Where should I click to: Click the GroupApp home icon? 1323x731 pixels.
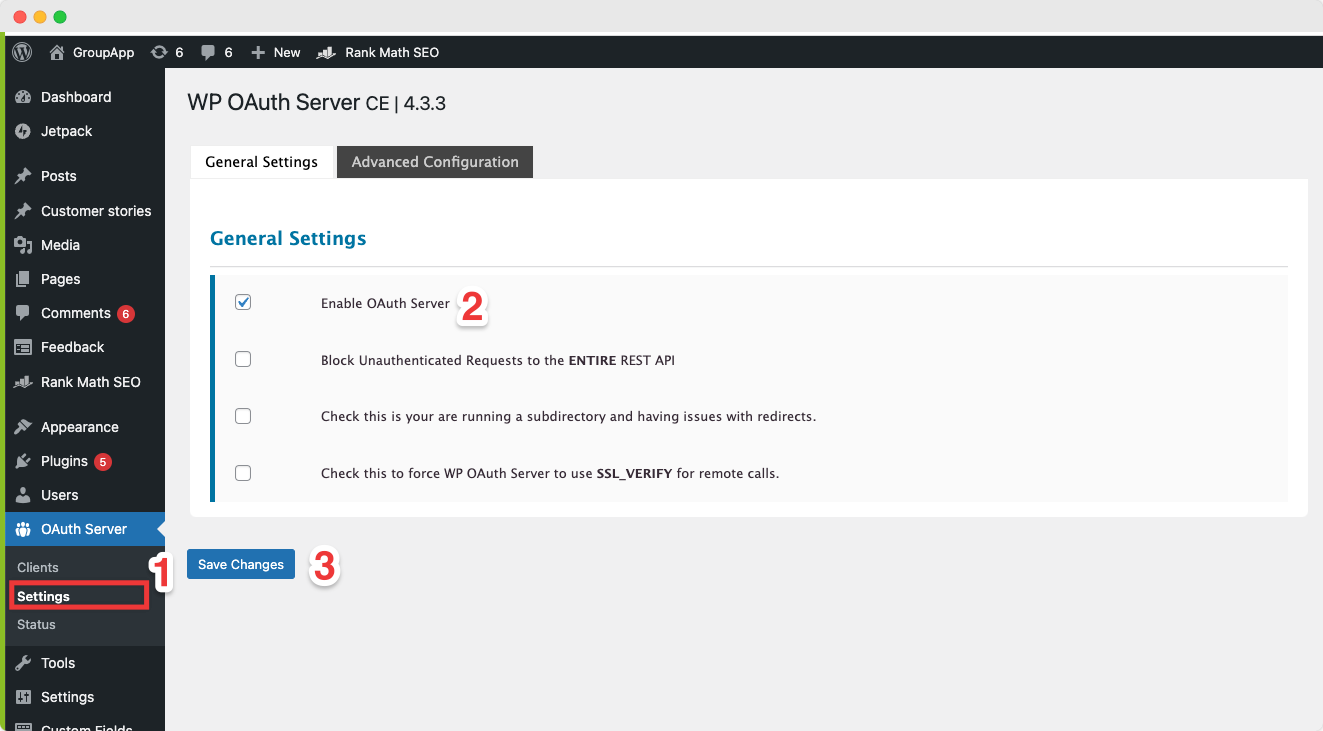(57, 52)
